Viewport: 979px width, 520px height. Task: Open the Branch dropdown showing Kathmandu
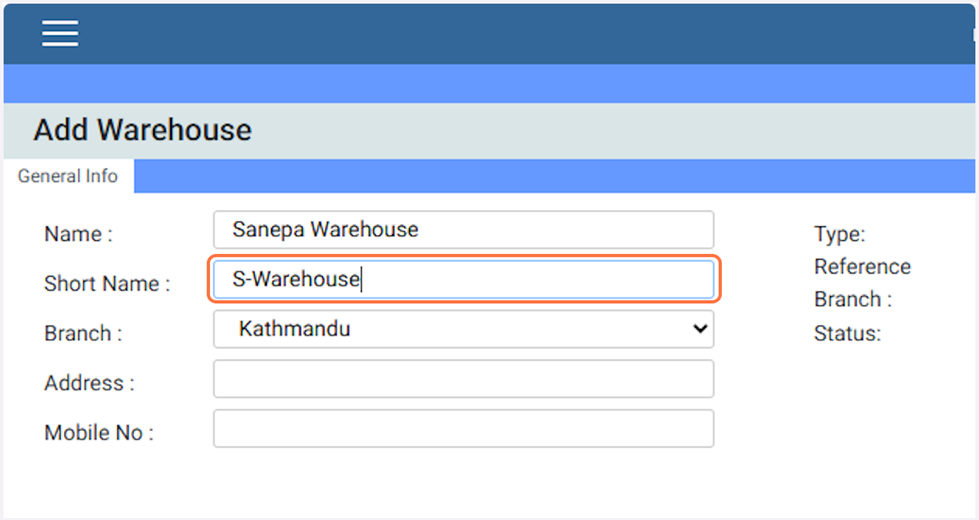(450, 329)
